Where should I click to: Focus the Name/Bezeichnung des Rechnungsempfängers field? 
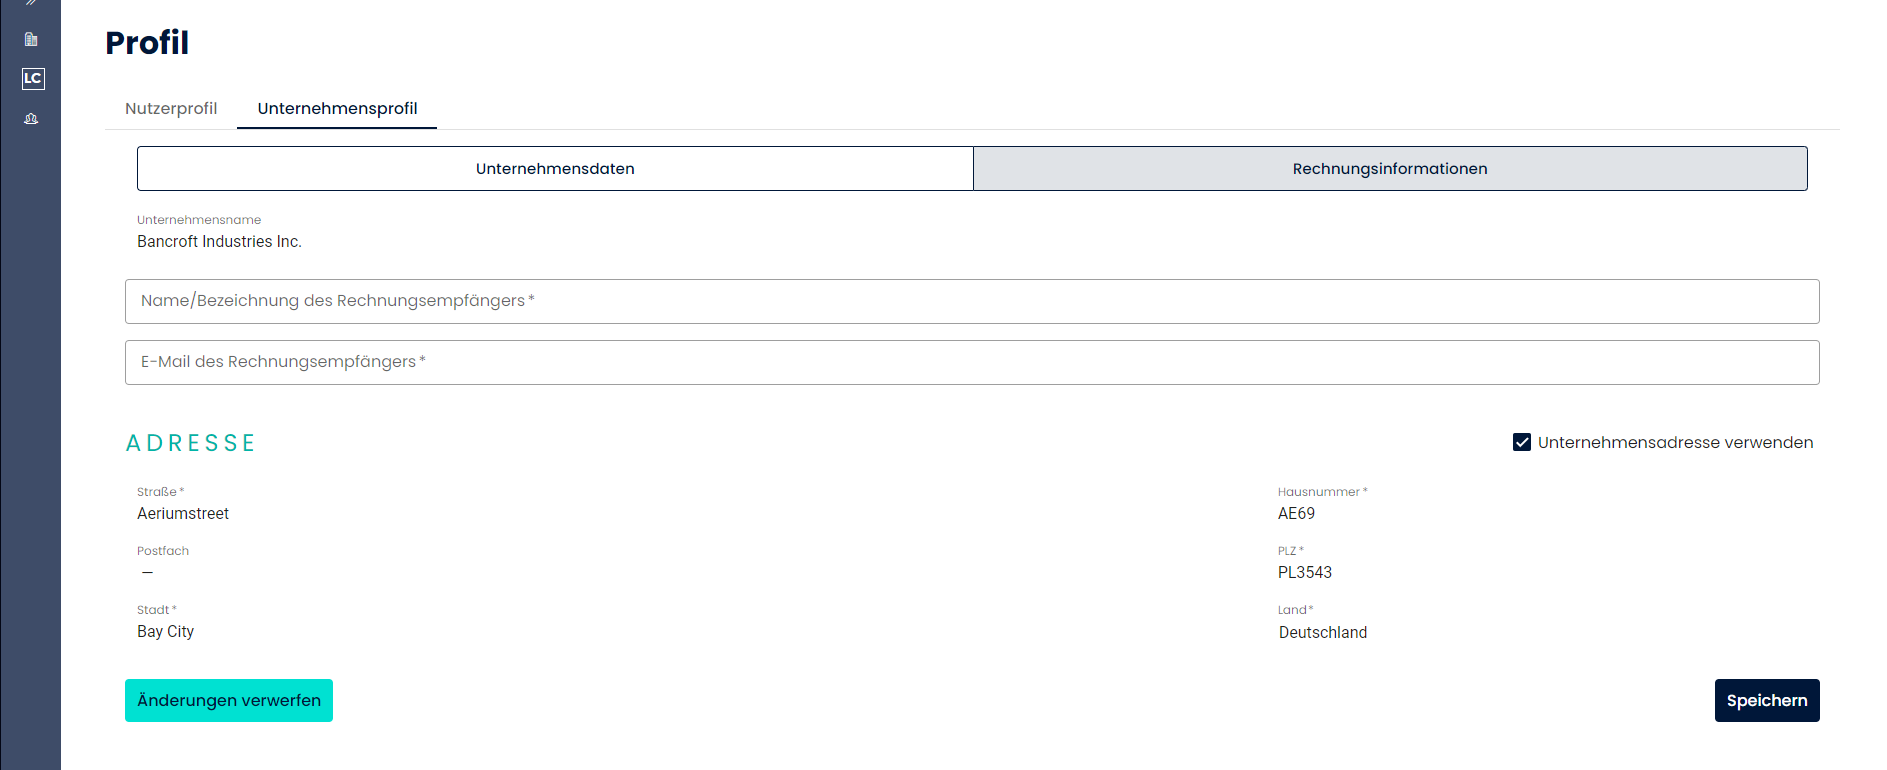971,301
